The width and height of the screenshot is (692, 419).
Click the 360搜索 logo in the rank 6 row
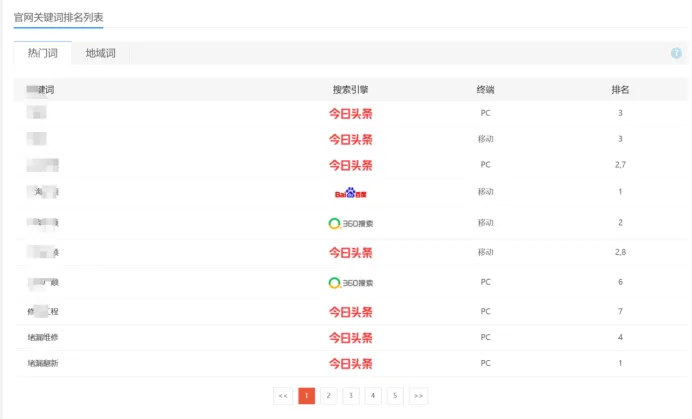[350, 283]
